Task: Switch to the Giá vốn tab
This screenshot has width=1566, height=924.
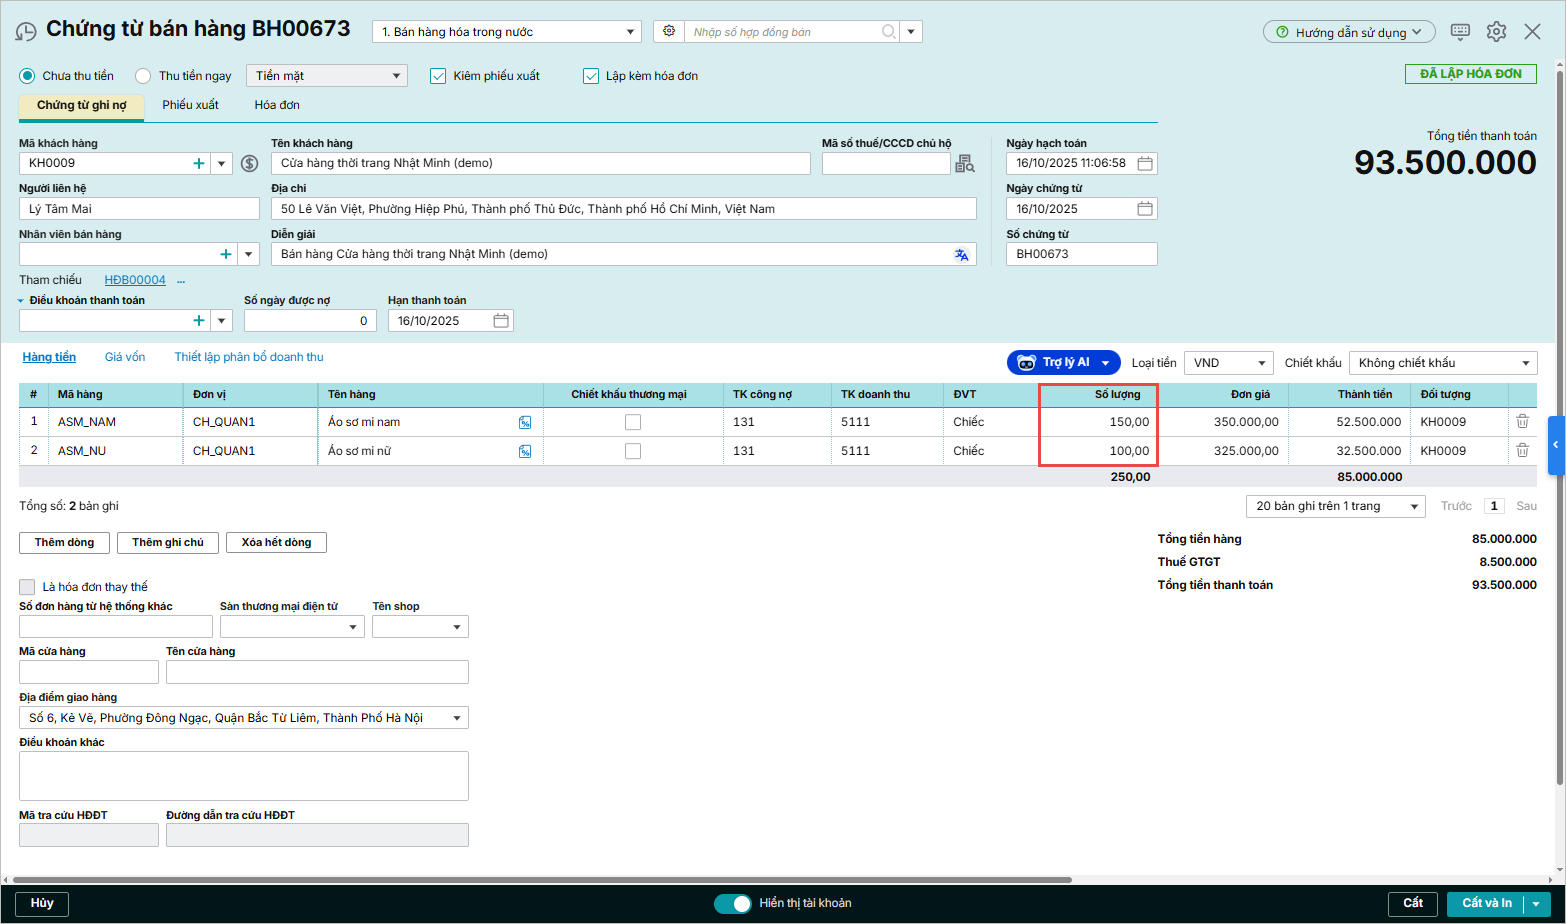Action: point(125,357)
